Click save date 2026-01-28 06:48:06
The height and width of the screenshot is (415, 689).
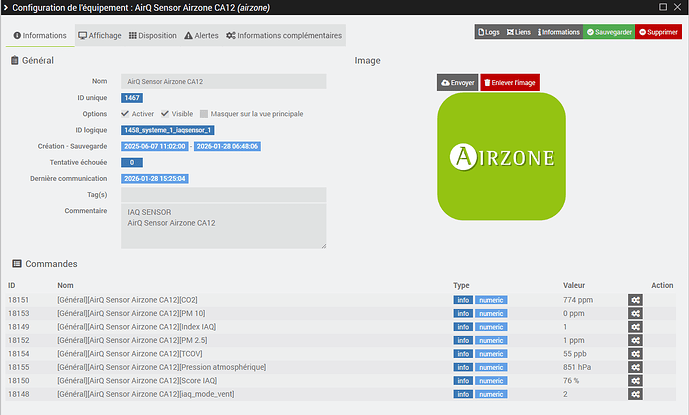227,146
